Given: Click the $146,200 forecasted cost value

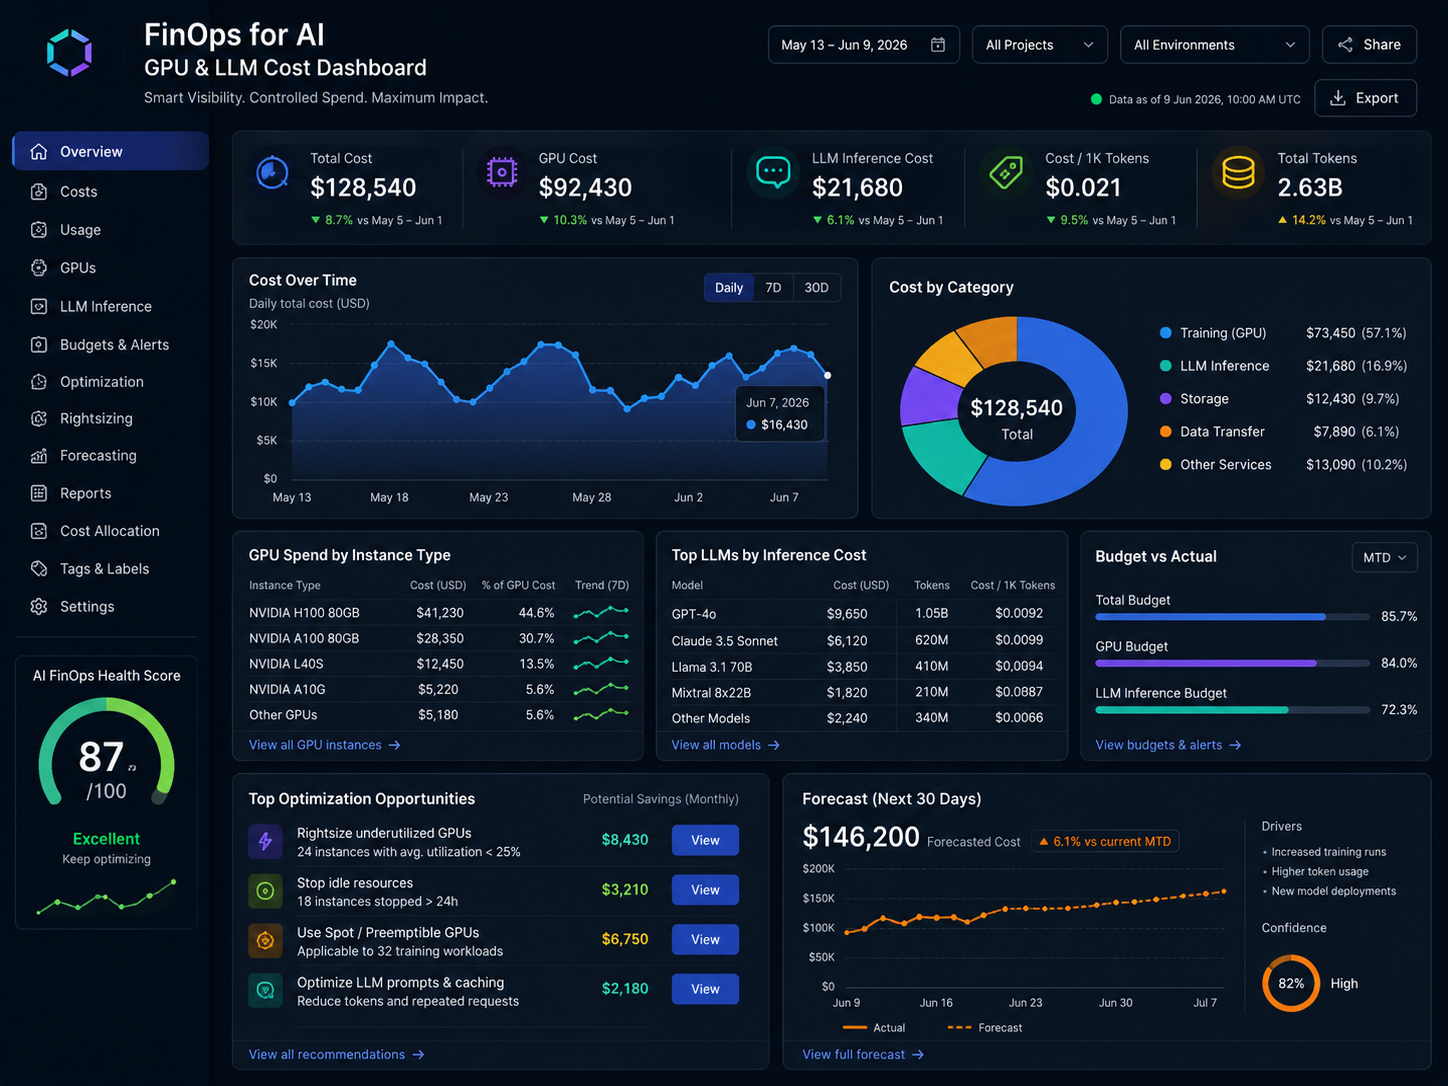Looking at the screenshot, I should pyautogui.click(x=861, y=837).
